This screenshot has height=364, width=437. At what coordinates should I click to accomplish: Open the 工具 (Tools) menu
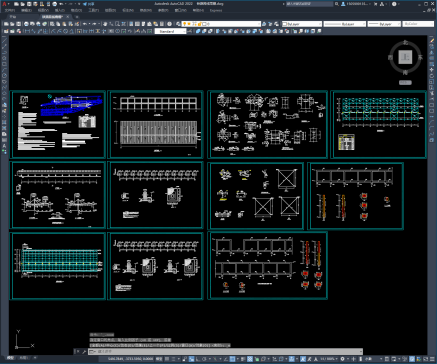pos(93,10)
